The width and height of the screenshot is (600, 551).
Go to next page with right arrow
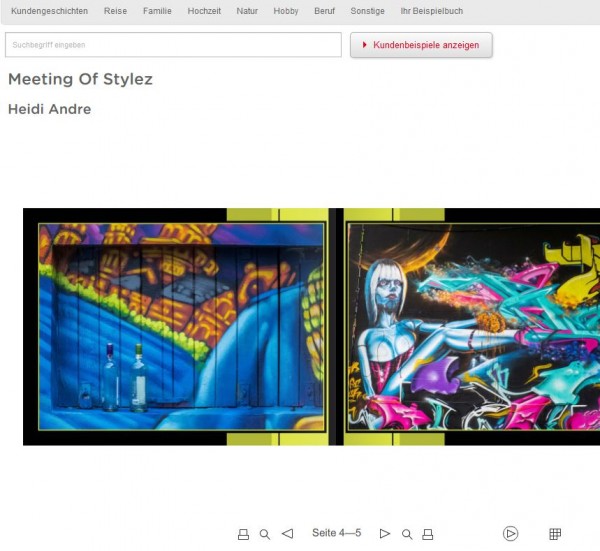(385, 533)
